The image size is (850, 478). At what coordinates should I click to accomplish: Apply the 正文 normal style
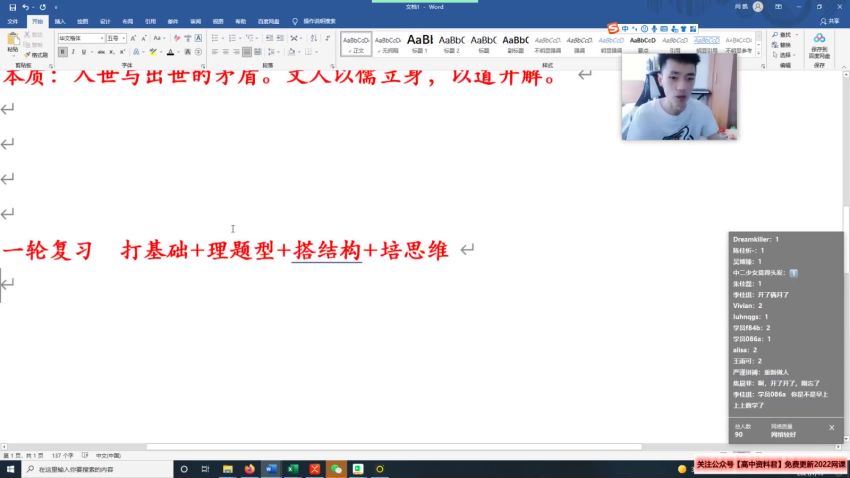(356, 43)
